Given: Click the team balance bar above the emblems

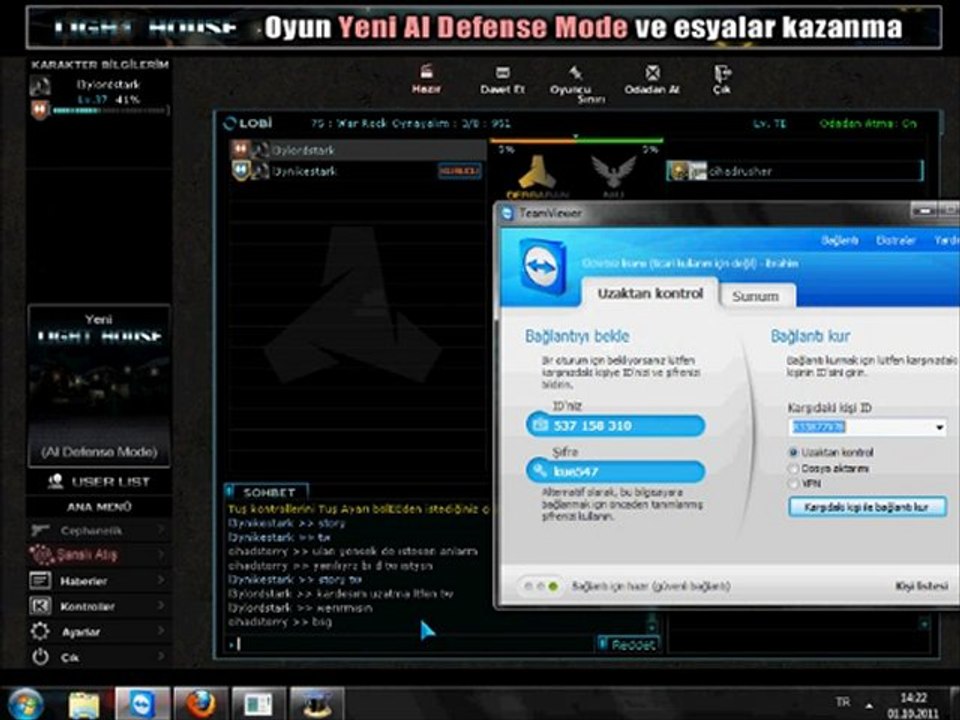Looking at the screenshot, I should click(576, 140).
